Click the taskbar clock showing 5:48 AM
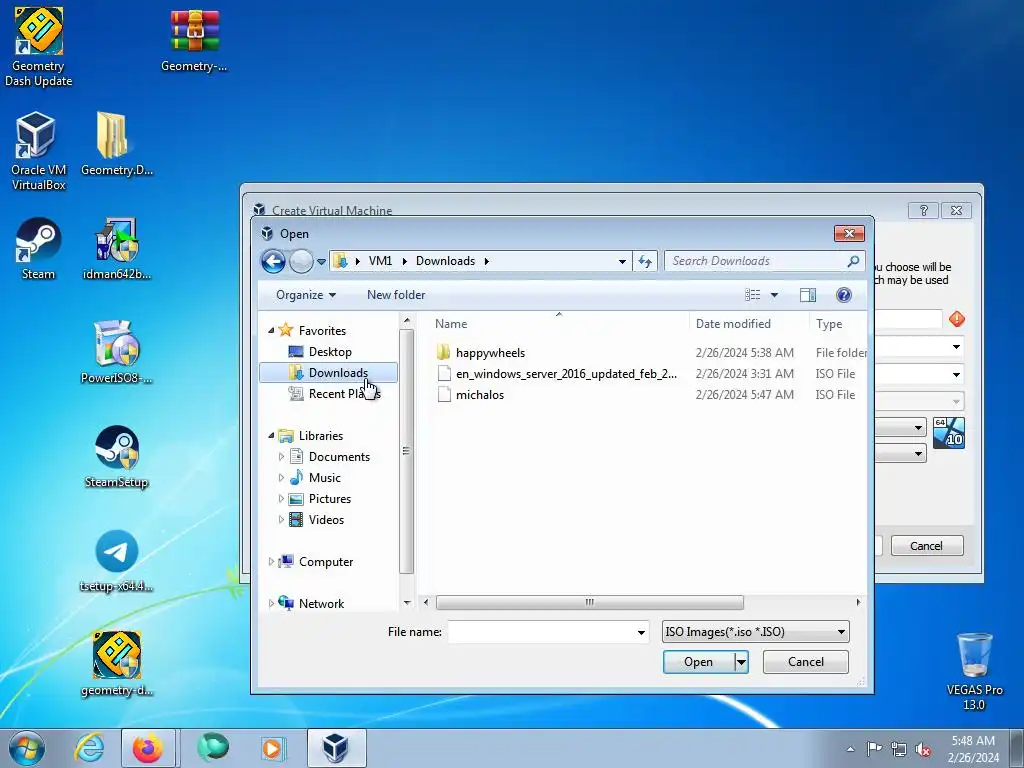The image size is (1024, 768). [974, 749]
